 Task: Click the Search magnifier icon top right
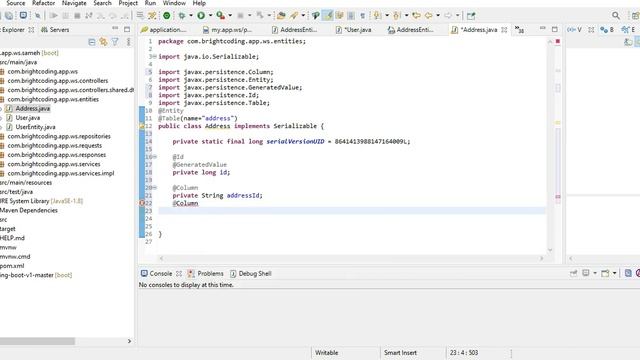click(x=616, y=16)
